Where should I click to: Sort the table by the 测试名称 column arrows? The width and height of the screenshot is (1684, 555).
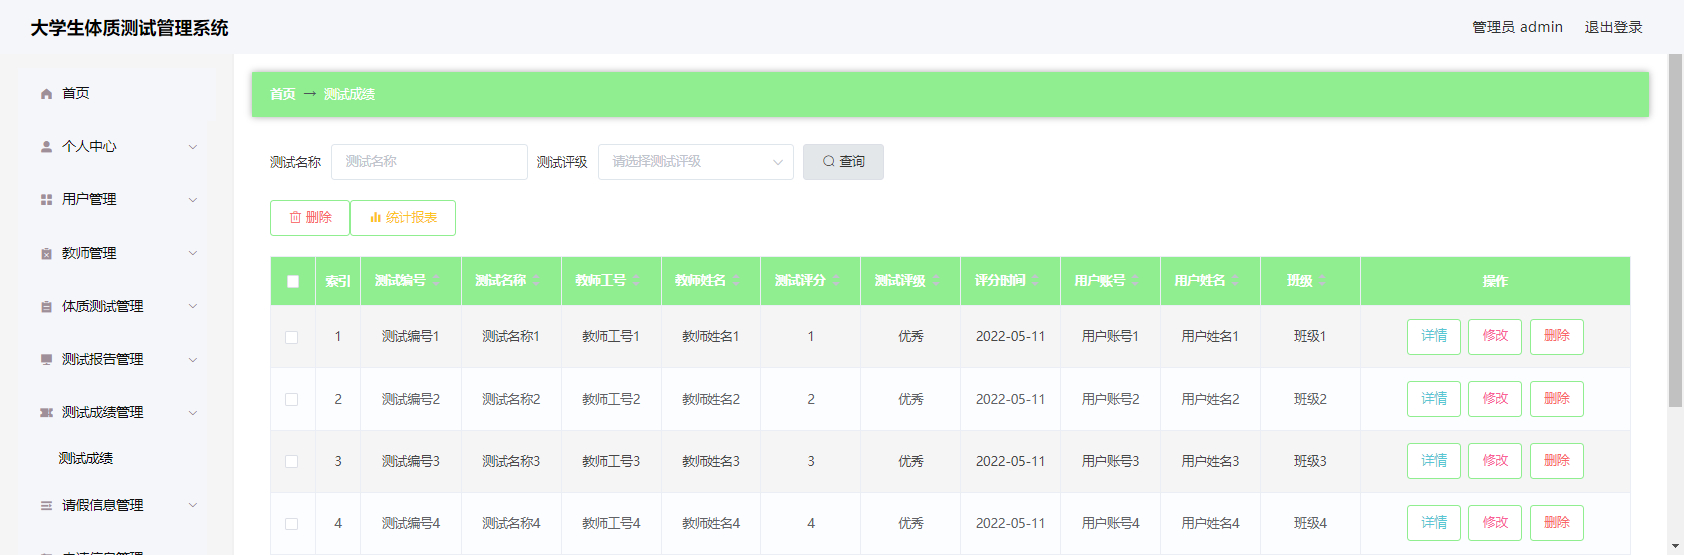coord(536,281)
